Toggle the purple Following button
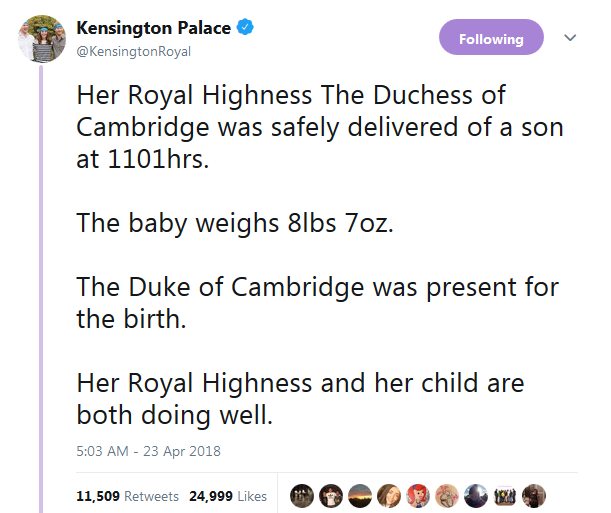611x513 pixels. 491,39
